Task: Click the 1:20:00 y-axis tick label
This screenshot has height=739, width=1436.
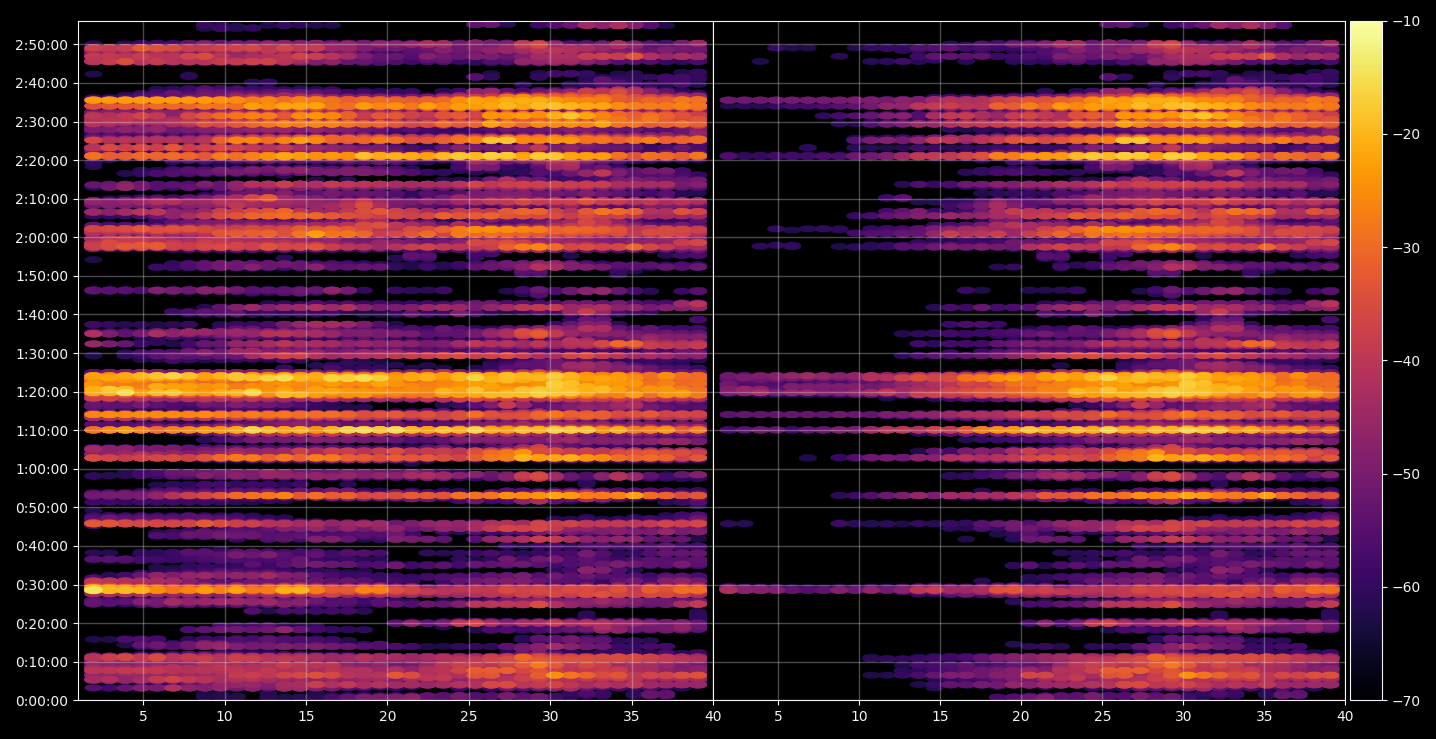Action: [41, 392]
